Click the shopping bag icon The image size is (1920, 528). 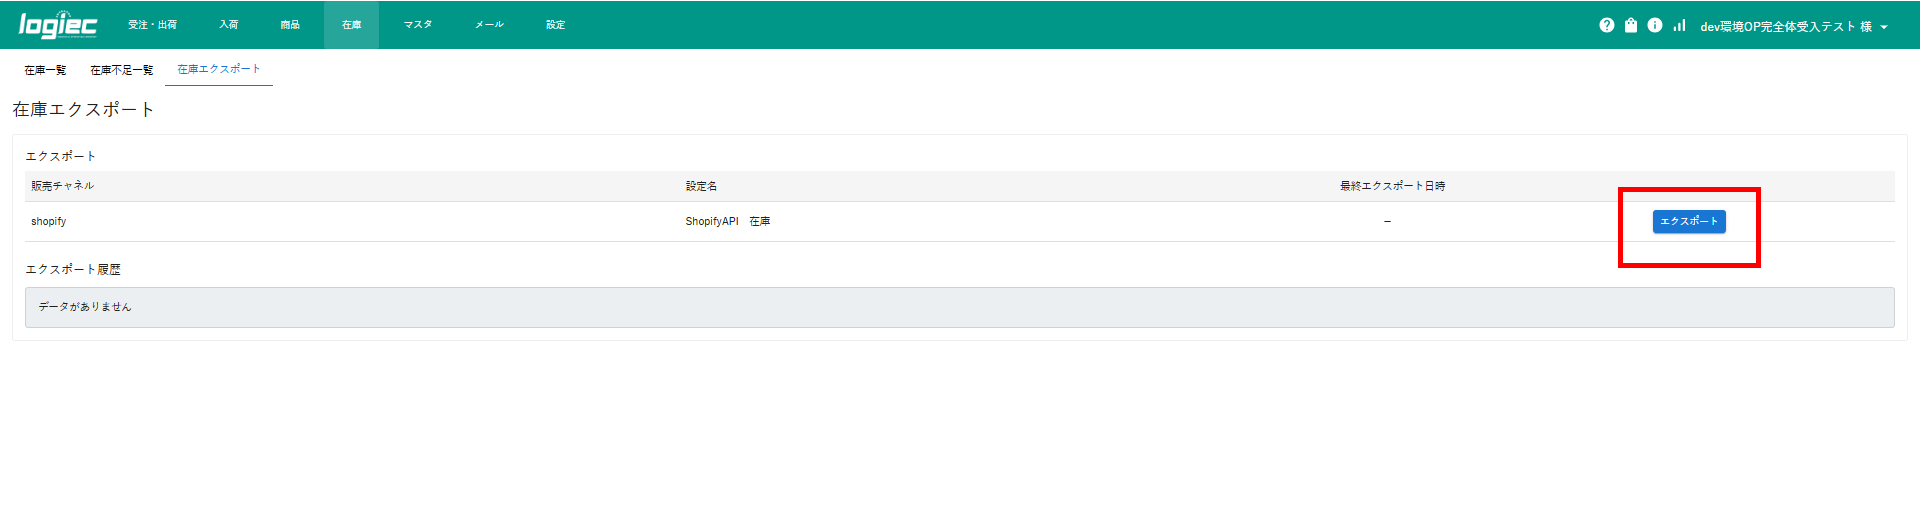click(x=1631, y=25)
